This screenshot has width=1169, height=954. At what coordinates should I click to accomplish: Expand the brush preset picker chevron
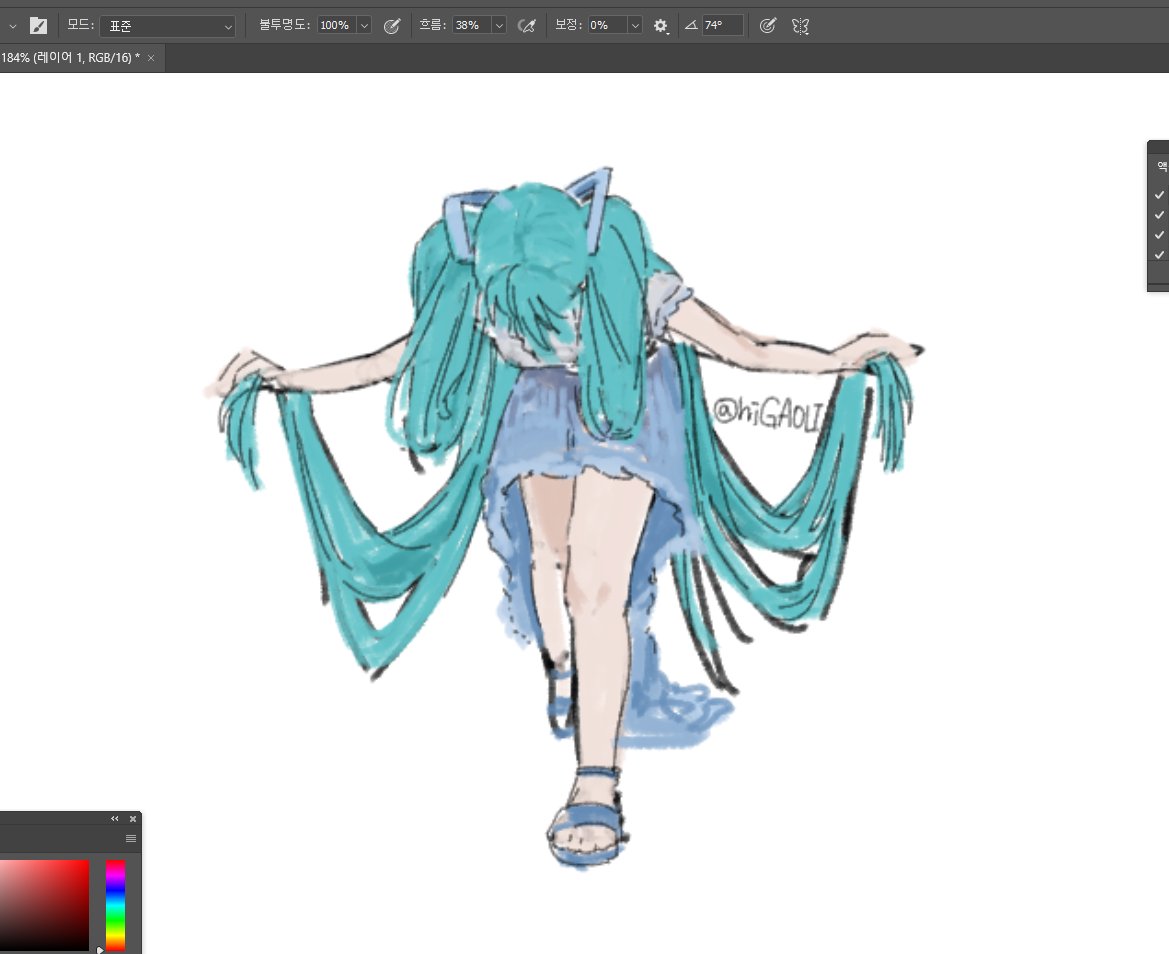(x=12, y=26)
